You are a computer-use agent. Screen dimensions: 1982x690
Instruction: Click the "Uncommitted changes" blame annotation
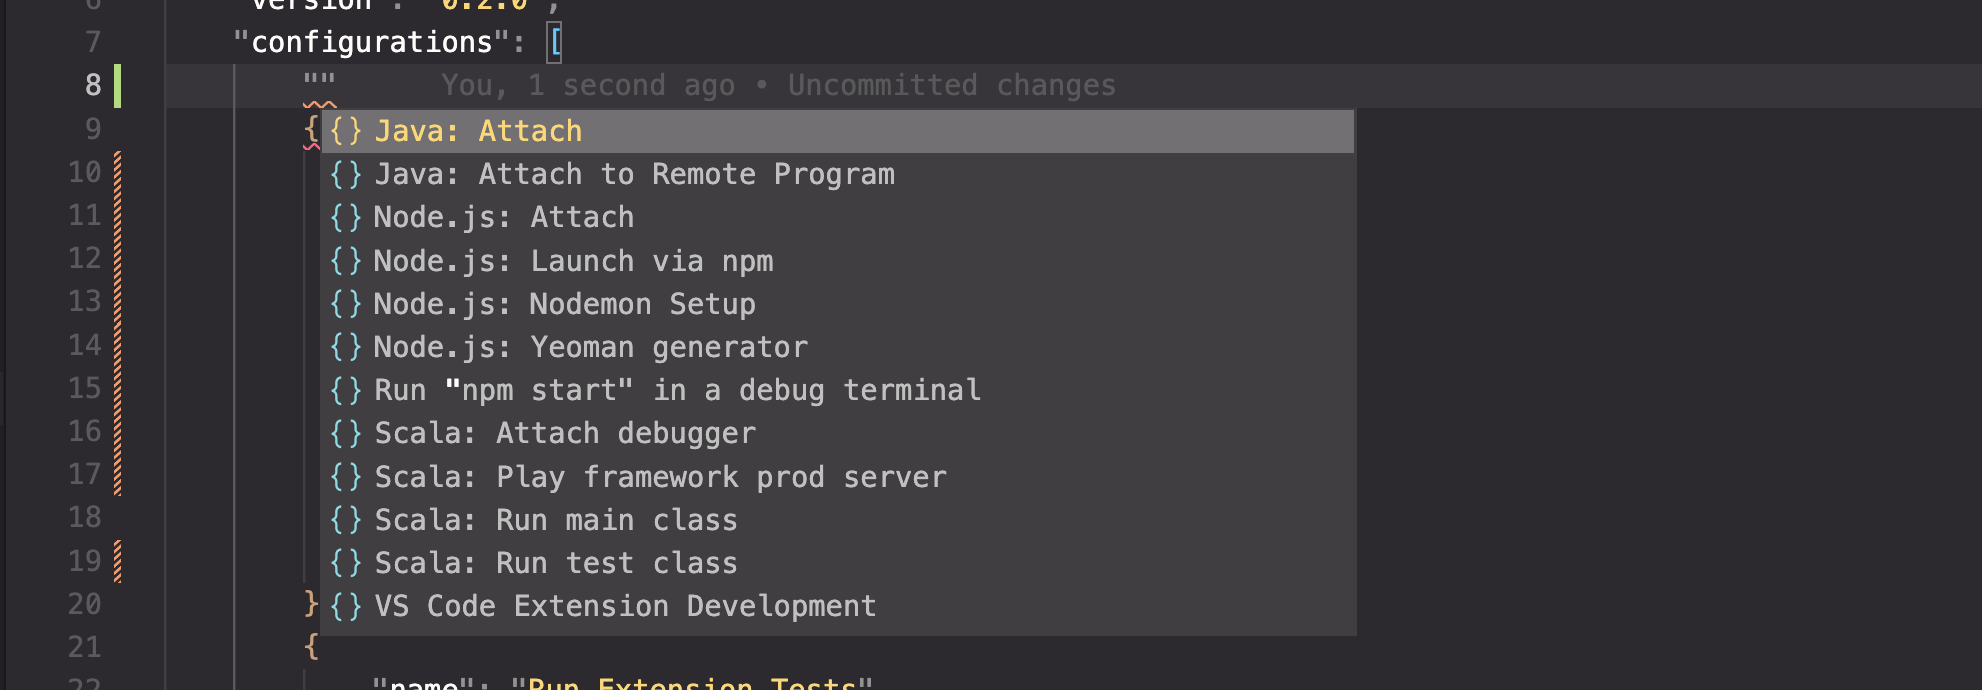tap(950, 85)
